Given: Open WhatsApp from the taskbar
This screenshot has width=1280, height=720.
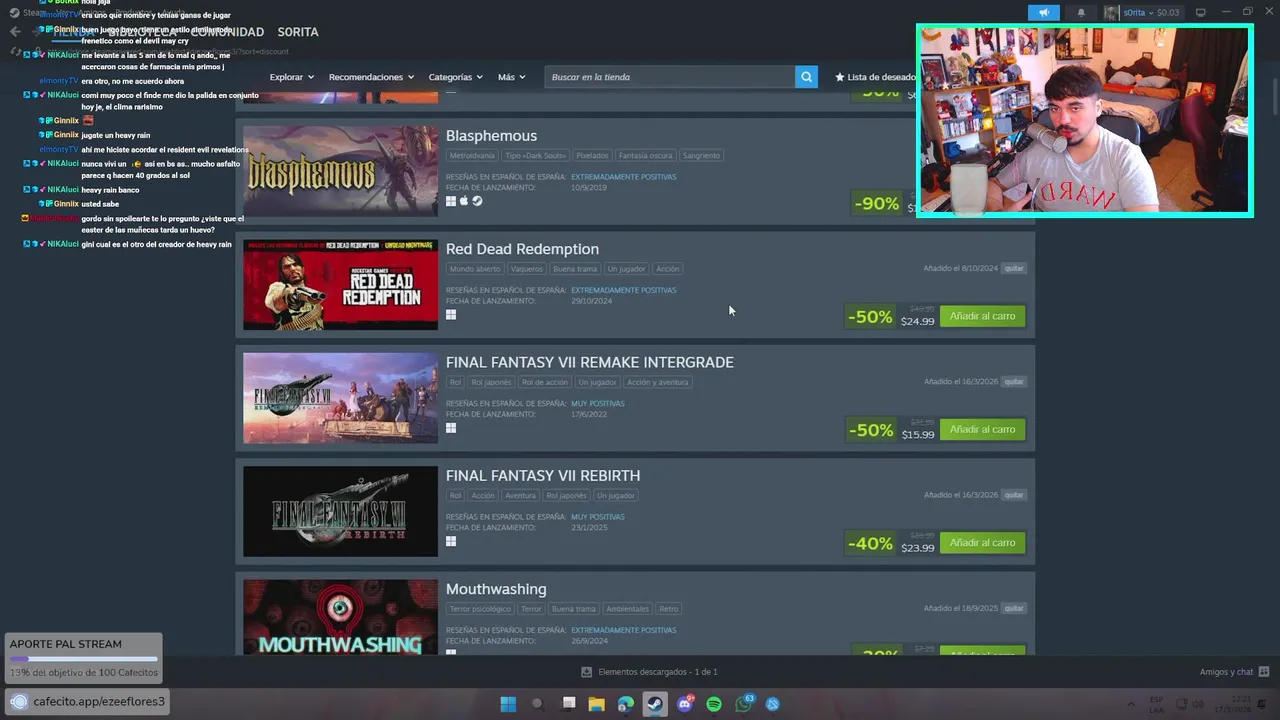Looking at the screenshot, I should click(743, 704).
